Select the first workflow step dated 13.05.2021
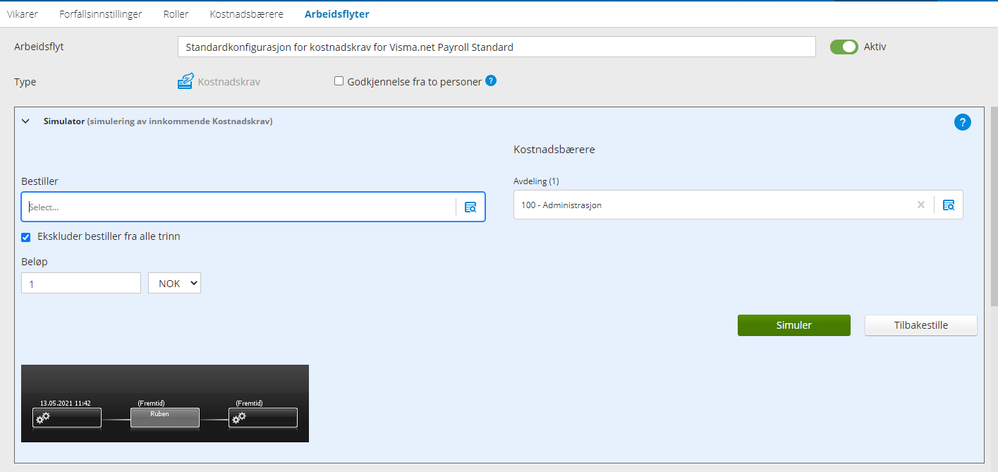Screen dimensions: 998x472 pyautogui.click(x=67, y=418)
